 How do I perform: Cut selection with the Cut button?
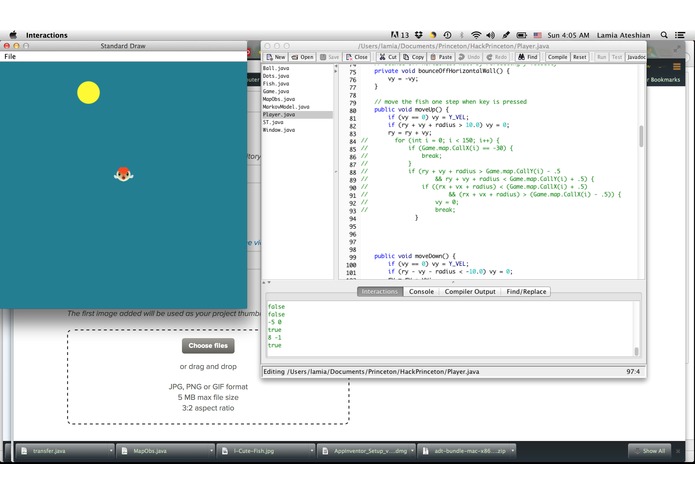click(388, 57)
